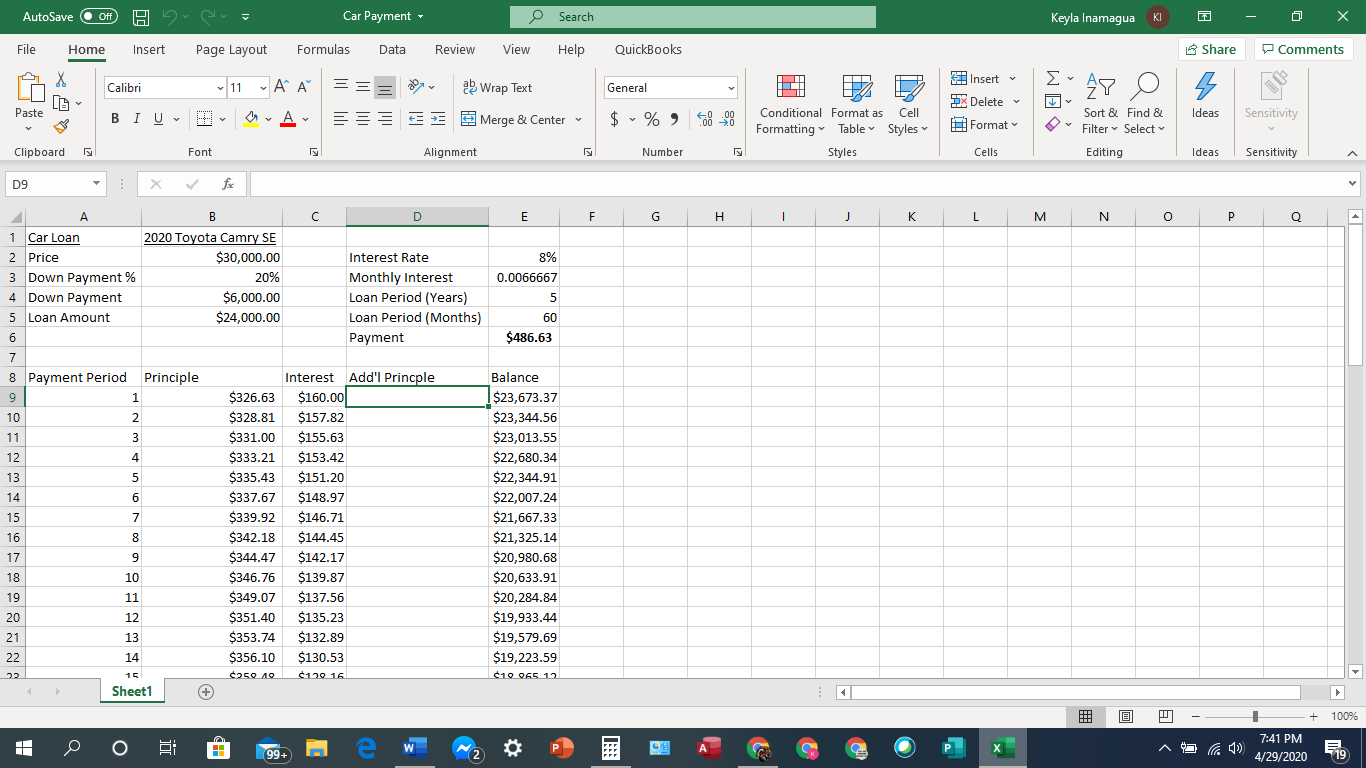Open the Font name dropdown
The image size is (1366, 768).
pos(220,88)
